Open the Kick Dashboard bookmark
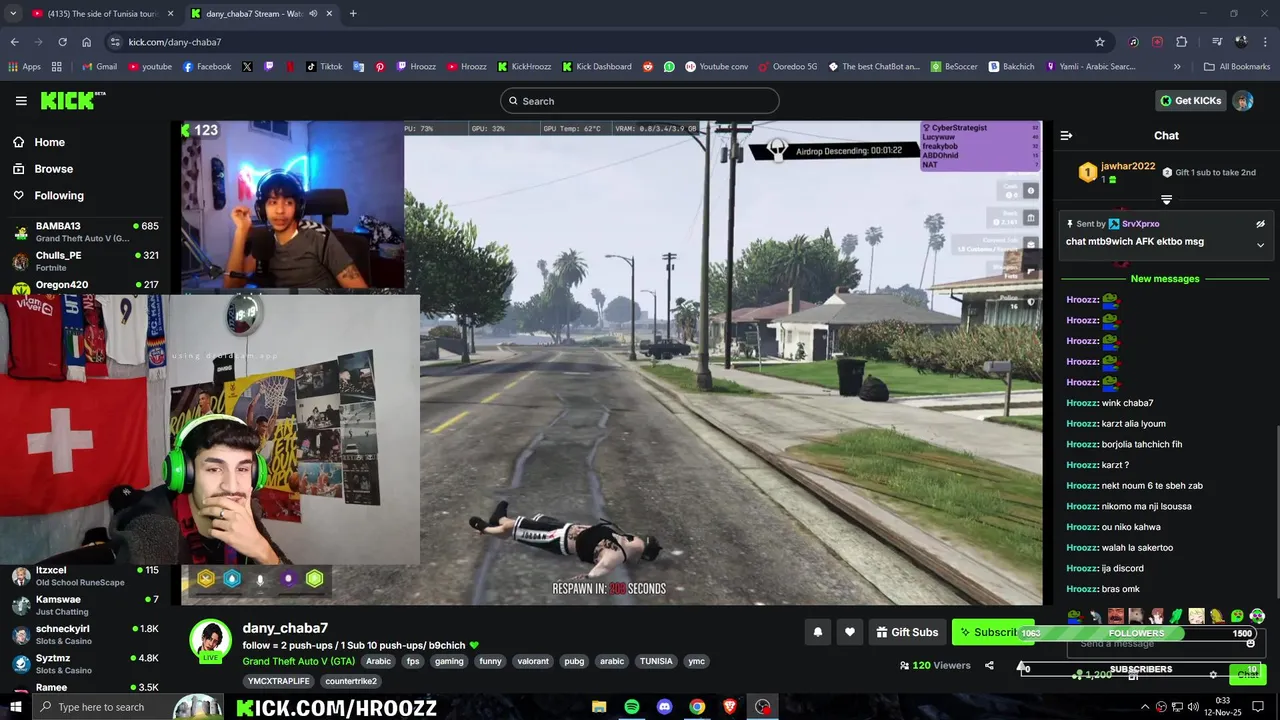The image size is (1280, 720). 597,67
